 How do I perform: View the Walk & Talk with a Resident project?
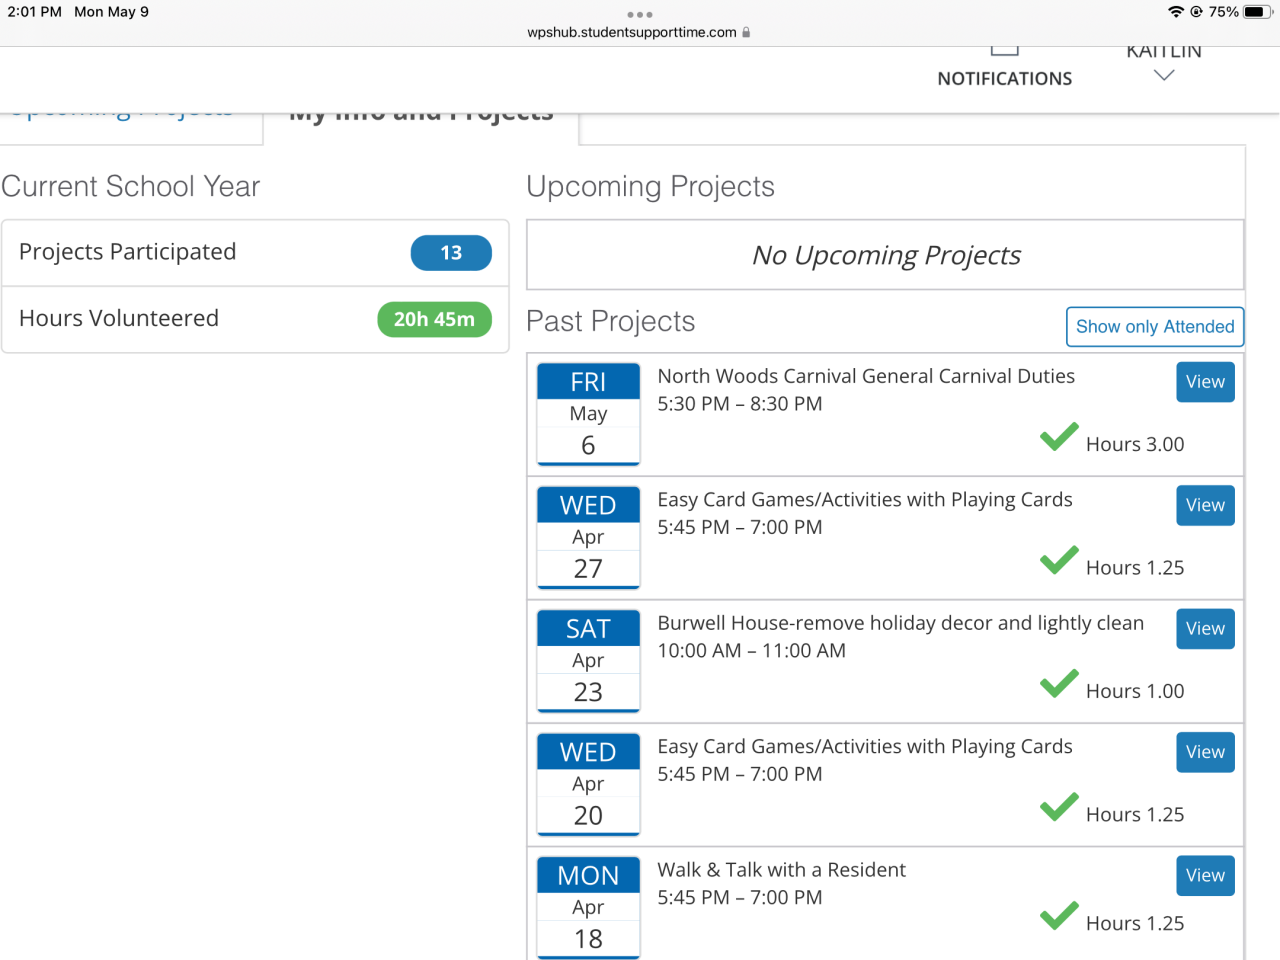tap(1205, 876)
